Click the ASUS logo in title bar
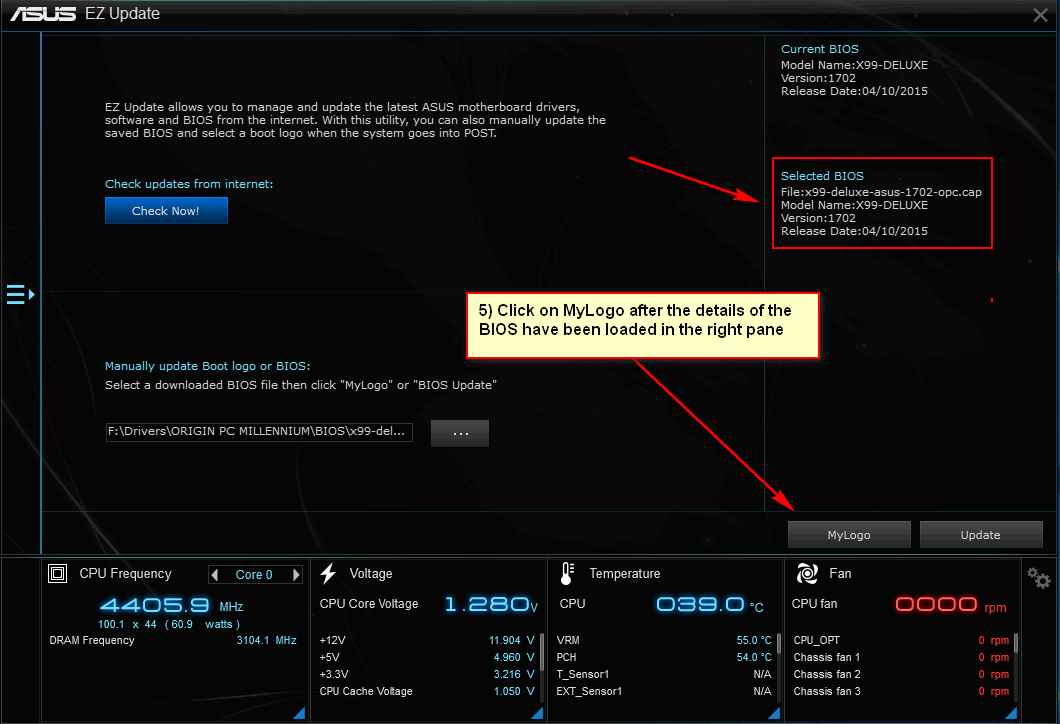The width and height of the screenshot is (1060, 724). 43,14
